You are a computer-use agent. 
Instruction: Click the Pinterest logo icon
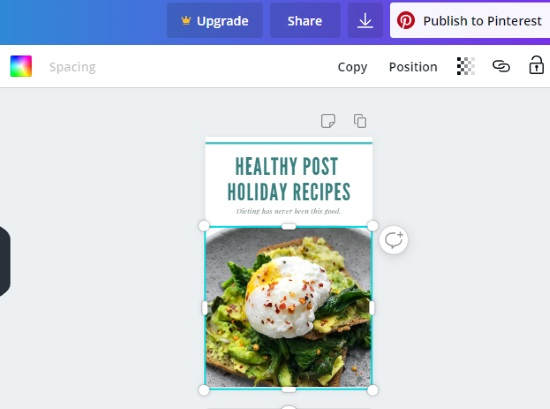(x=406, y=21)
